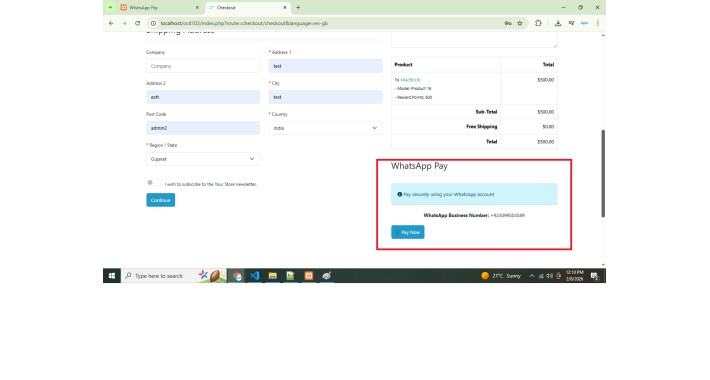Click the Address 1 input field

326,66
